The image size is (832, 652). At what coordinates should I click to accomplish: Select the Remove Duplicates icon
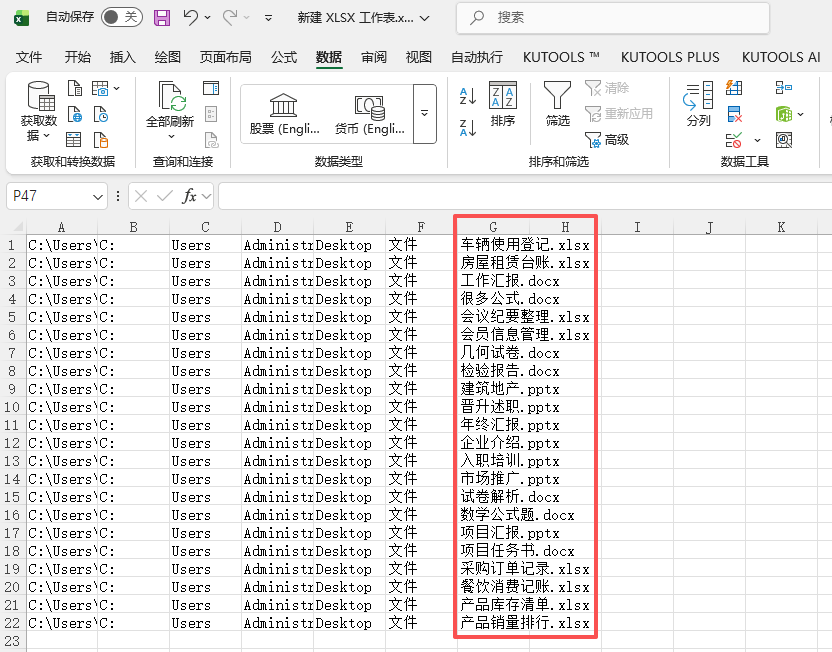735,114
